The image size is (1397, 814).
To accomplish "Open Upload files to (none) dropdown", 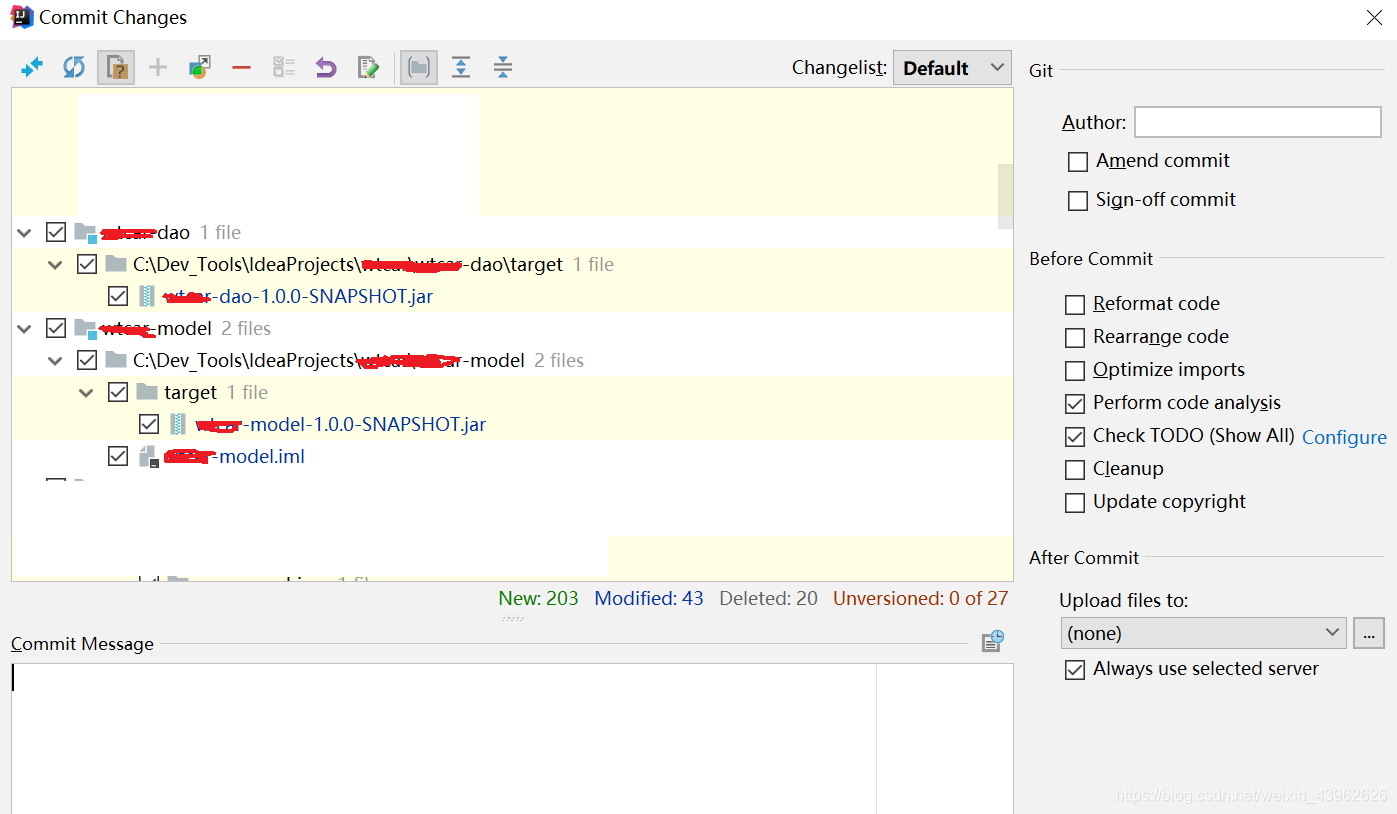I will click(1204, 633).
